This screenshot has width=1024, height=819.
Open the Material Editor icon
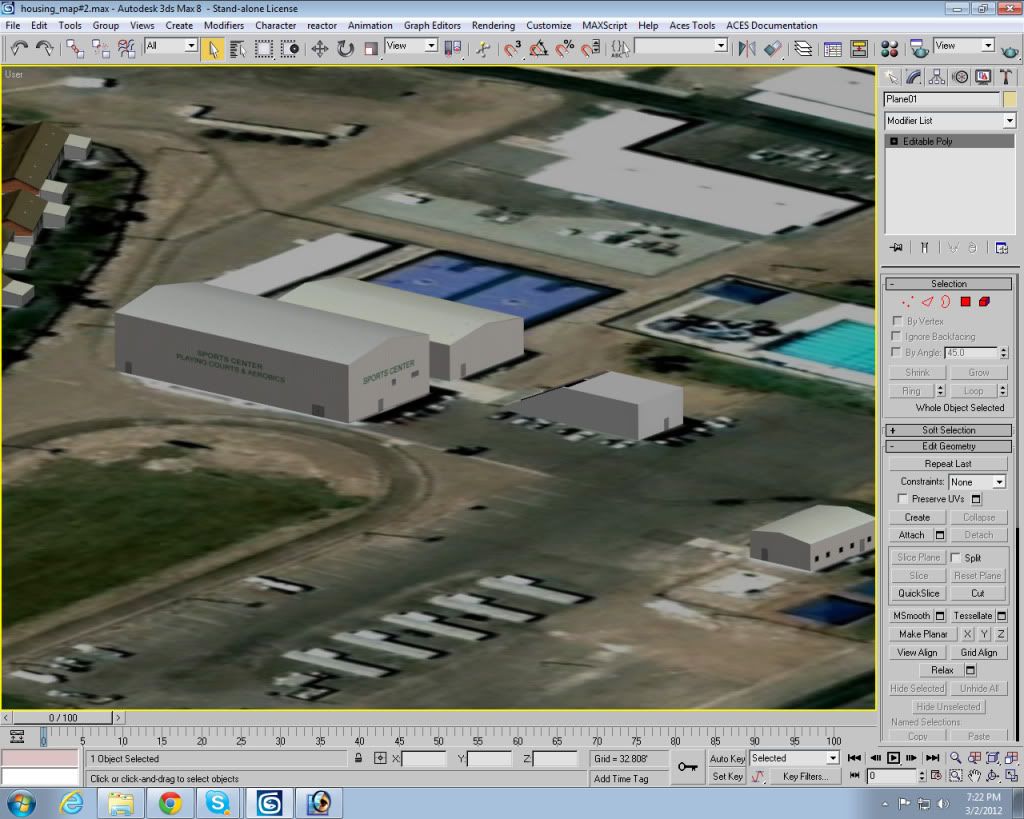coord(889,47)
